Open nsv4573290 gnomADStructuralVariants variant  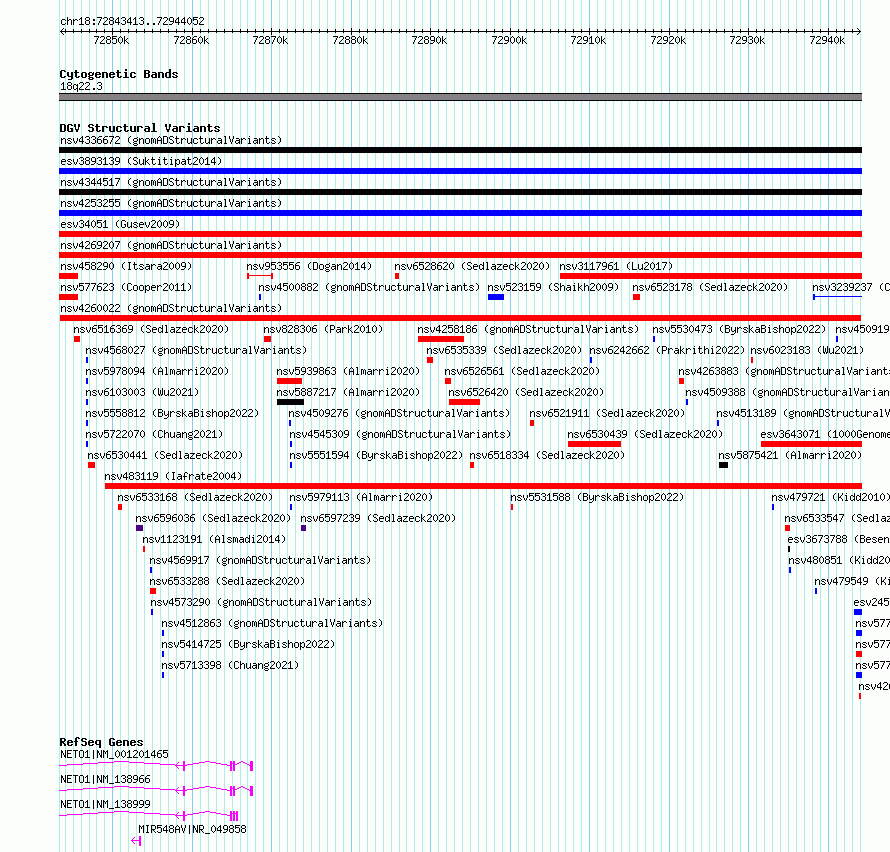tap(261, 602)
